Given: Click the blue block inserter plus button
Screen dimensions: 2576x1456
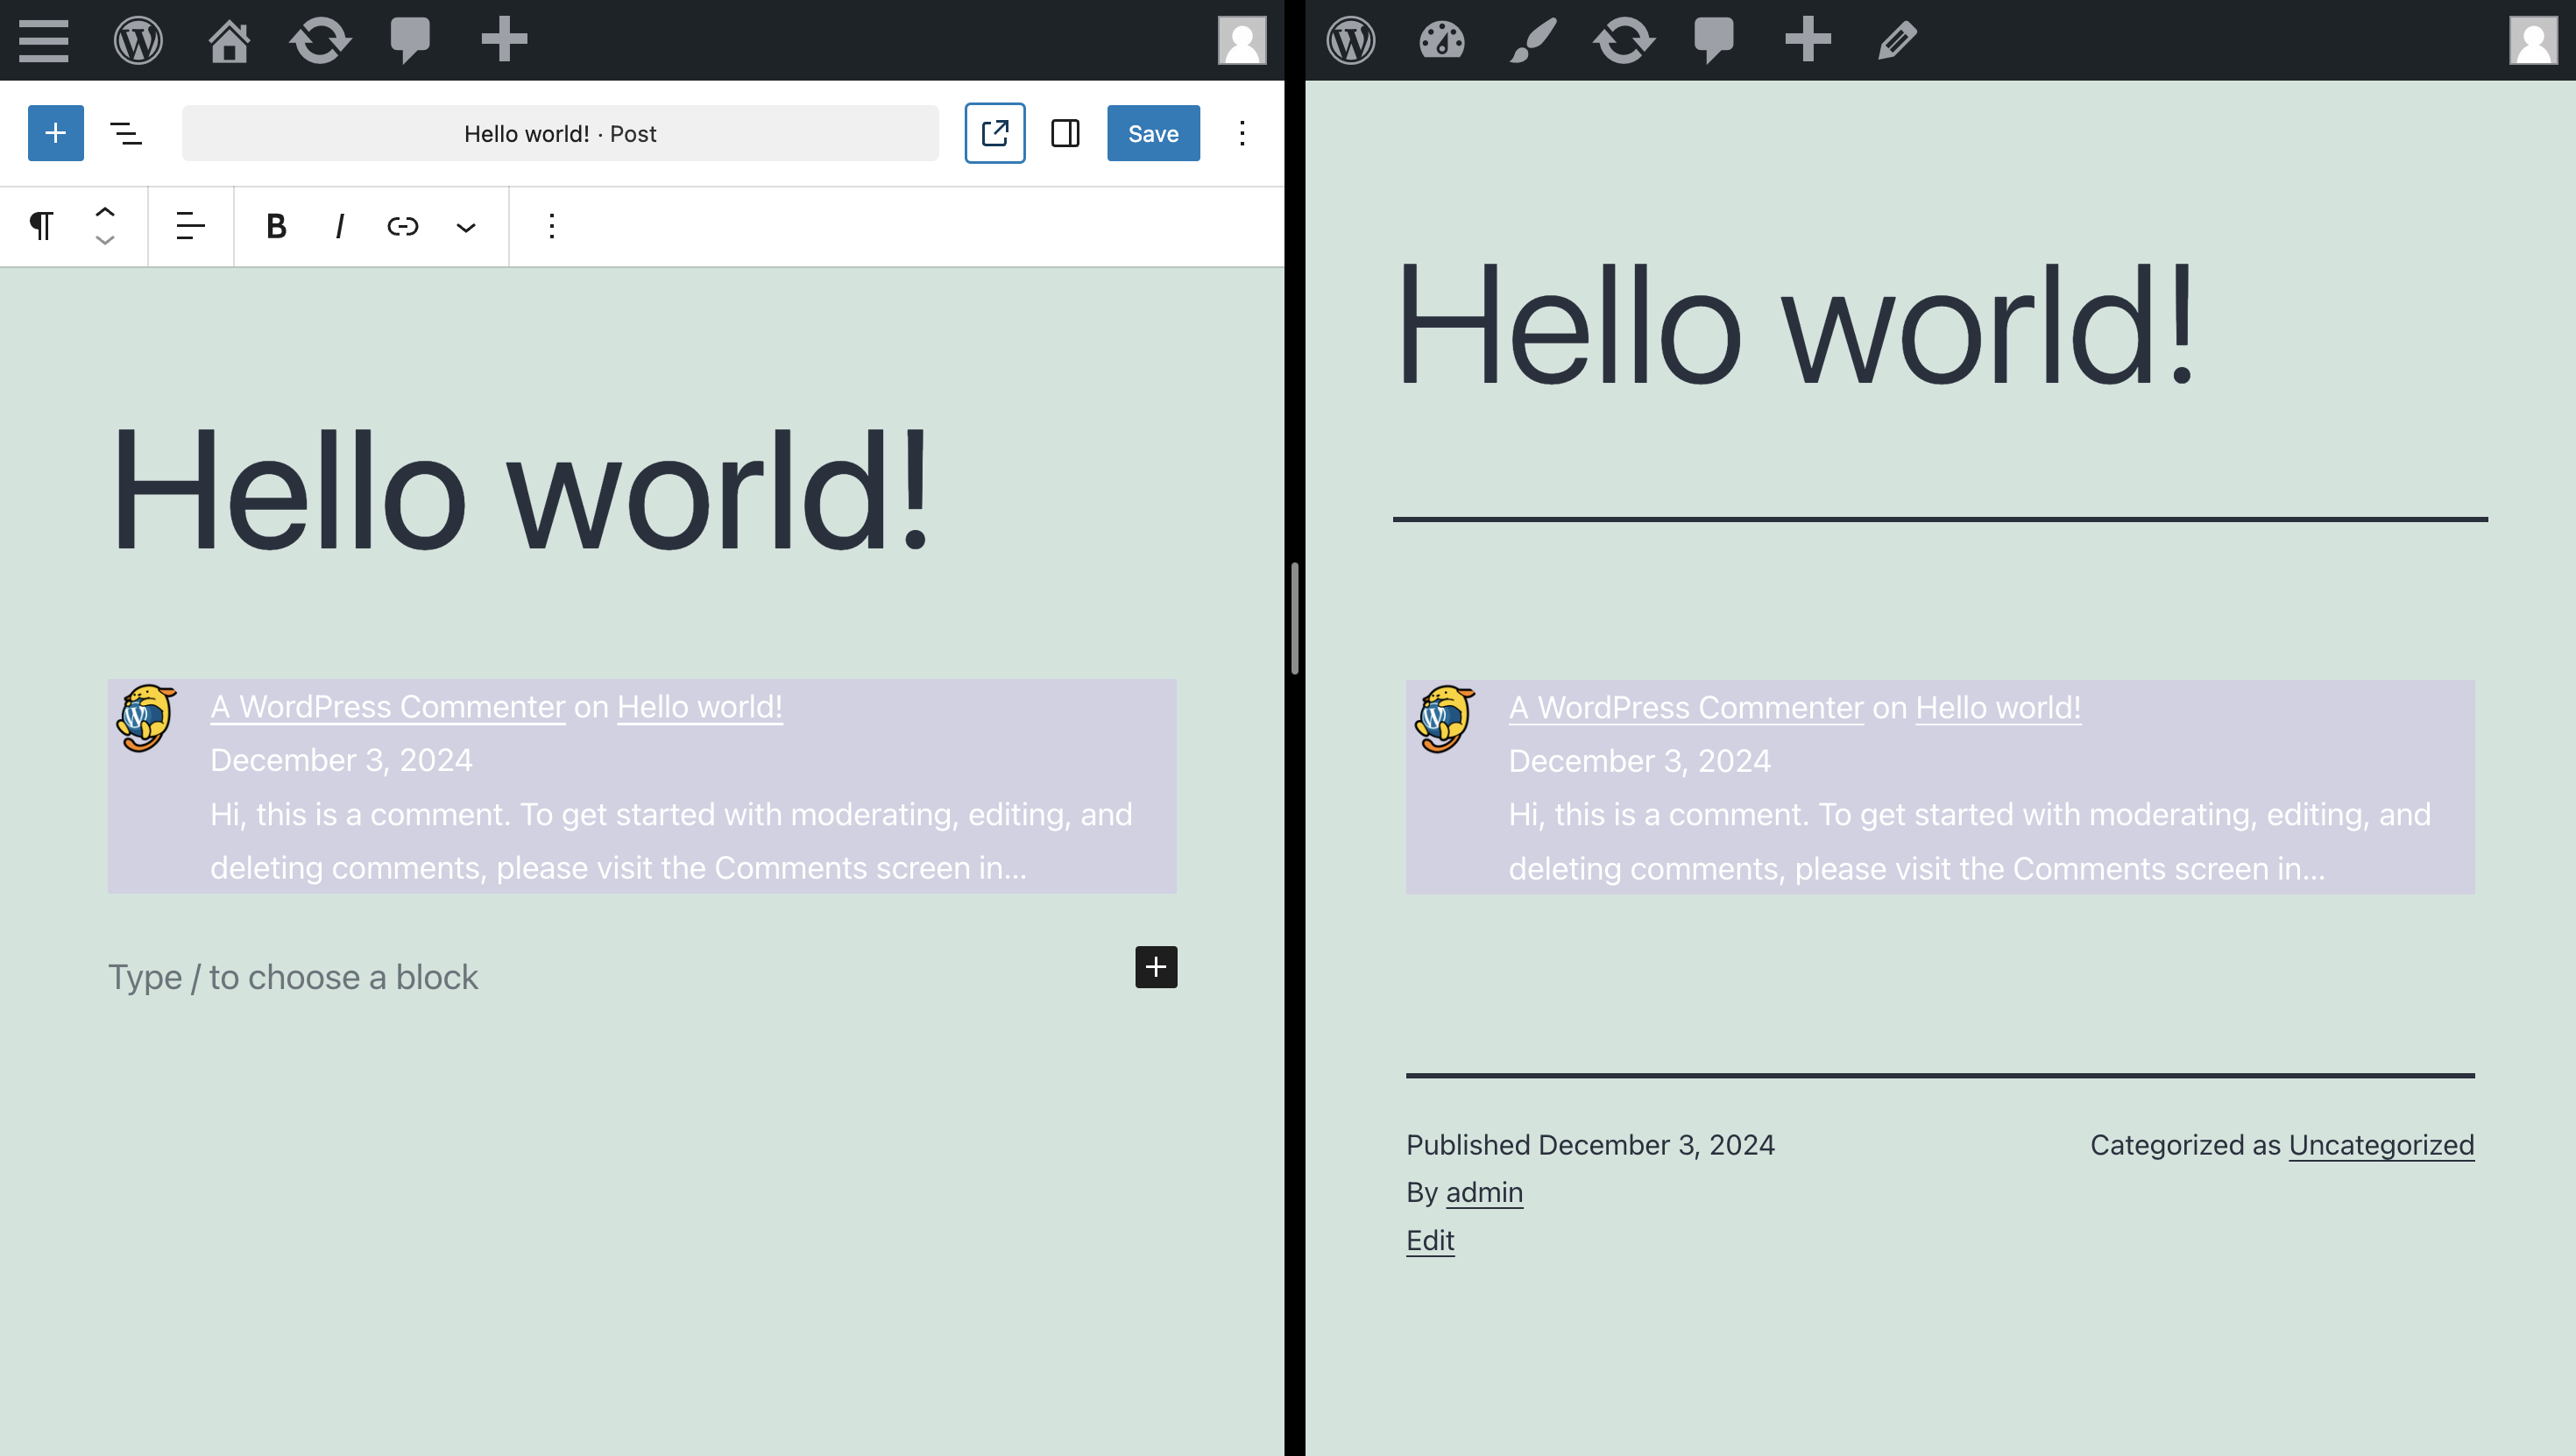Looking at the screenshot, I should [x=56, y=133].
